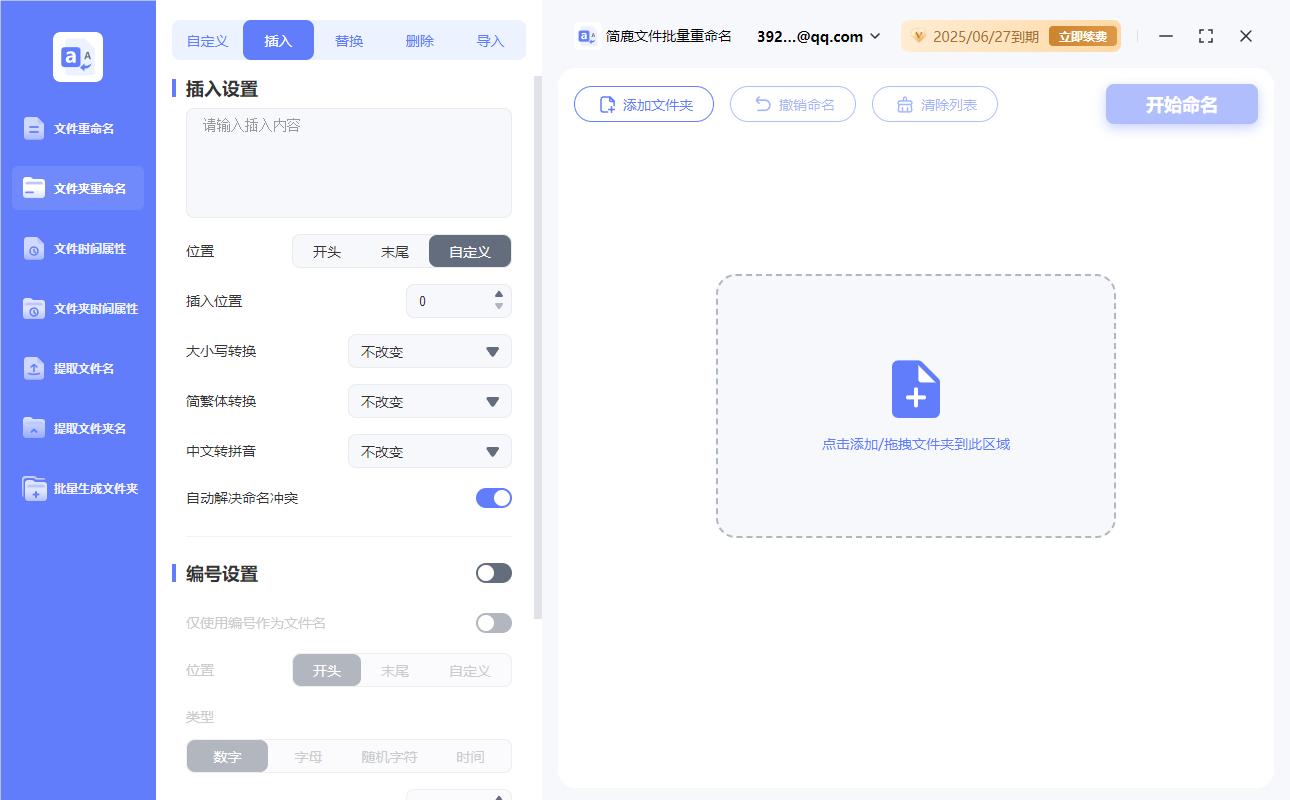Open the 删除 tab

pos(420,41)
